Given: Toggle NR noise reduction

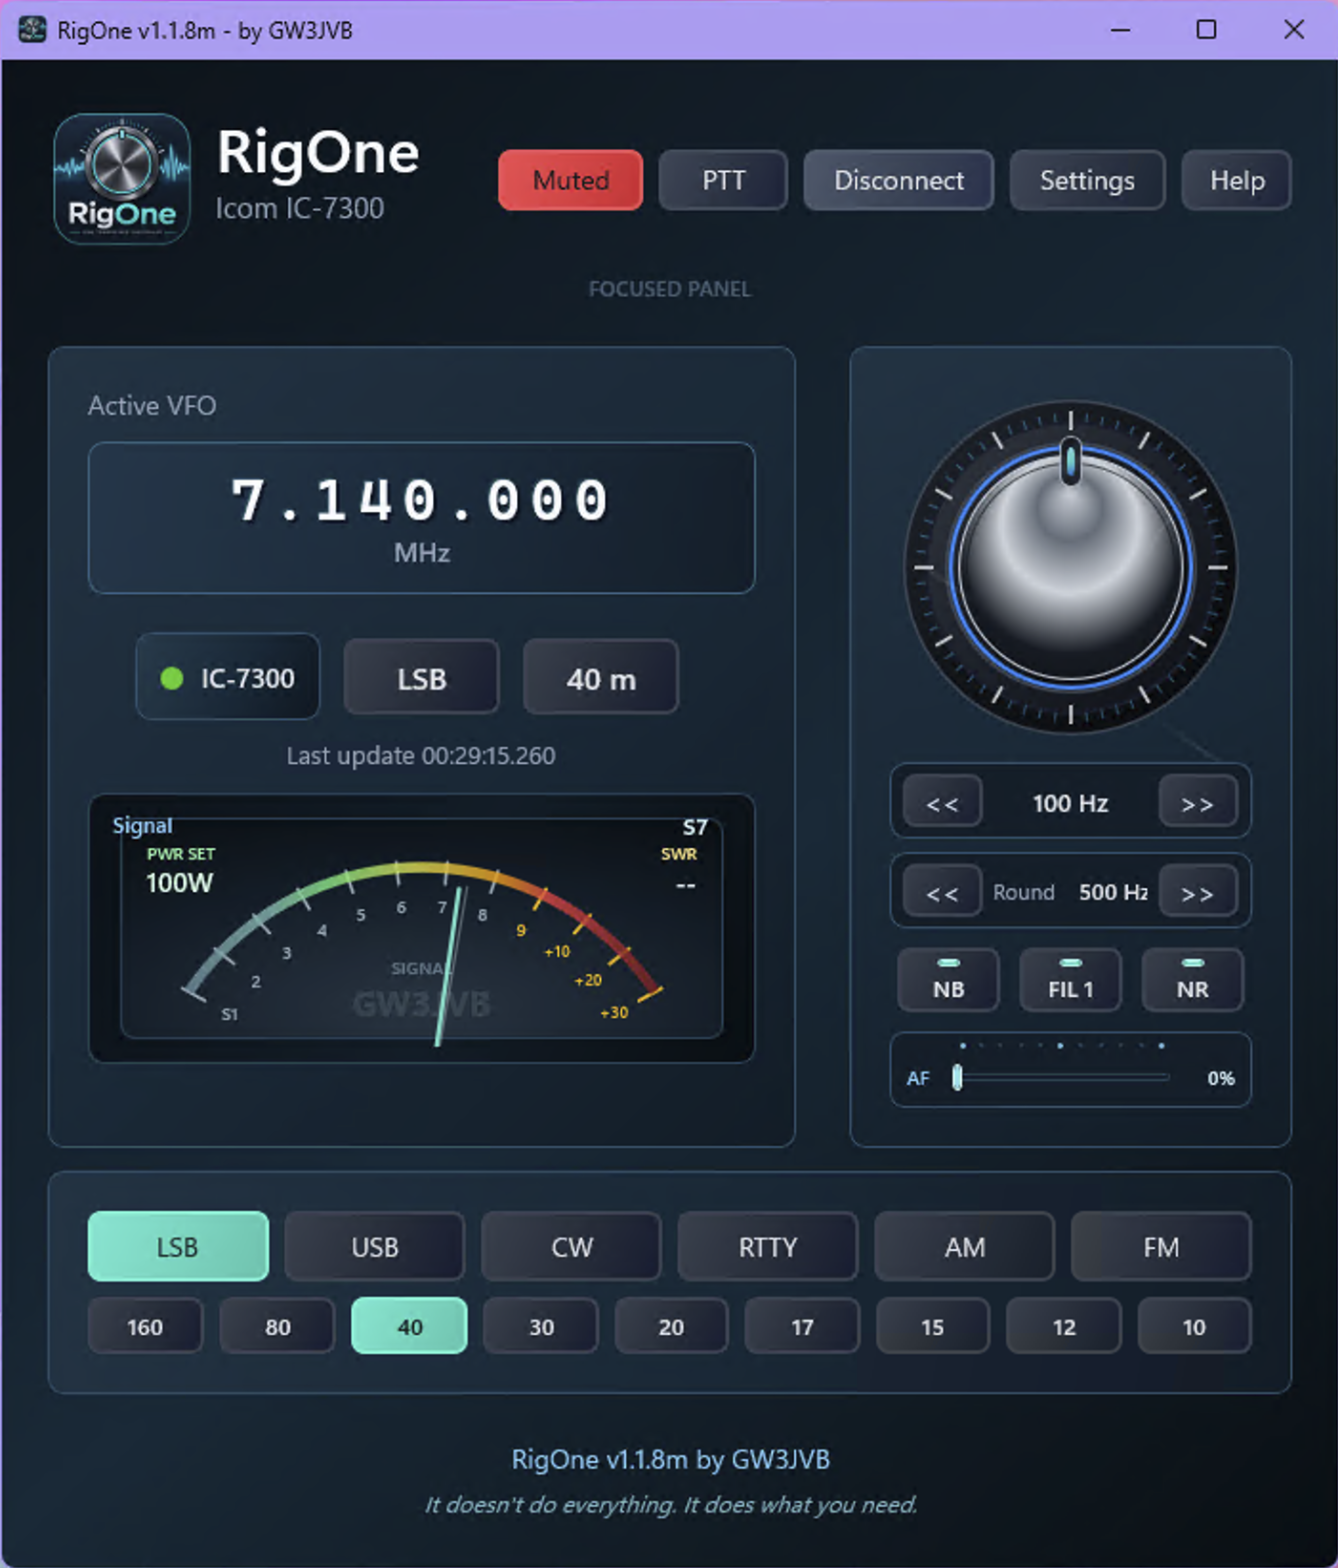Looking at the screenshot, I should coord(1192,980).
